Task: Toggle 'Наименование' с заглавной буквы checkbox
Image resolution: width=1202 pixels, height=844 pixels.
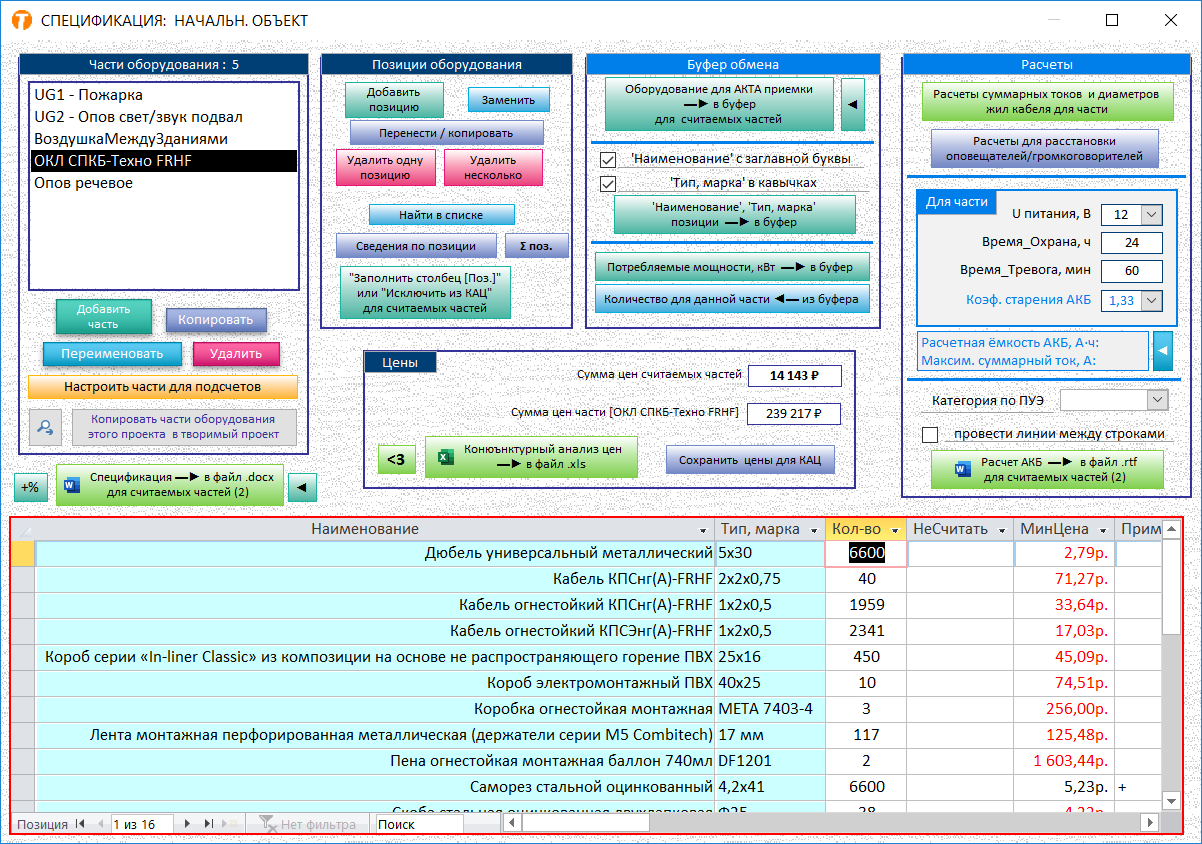Action: point(607,159)
